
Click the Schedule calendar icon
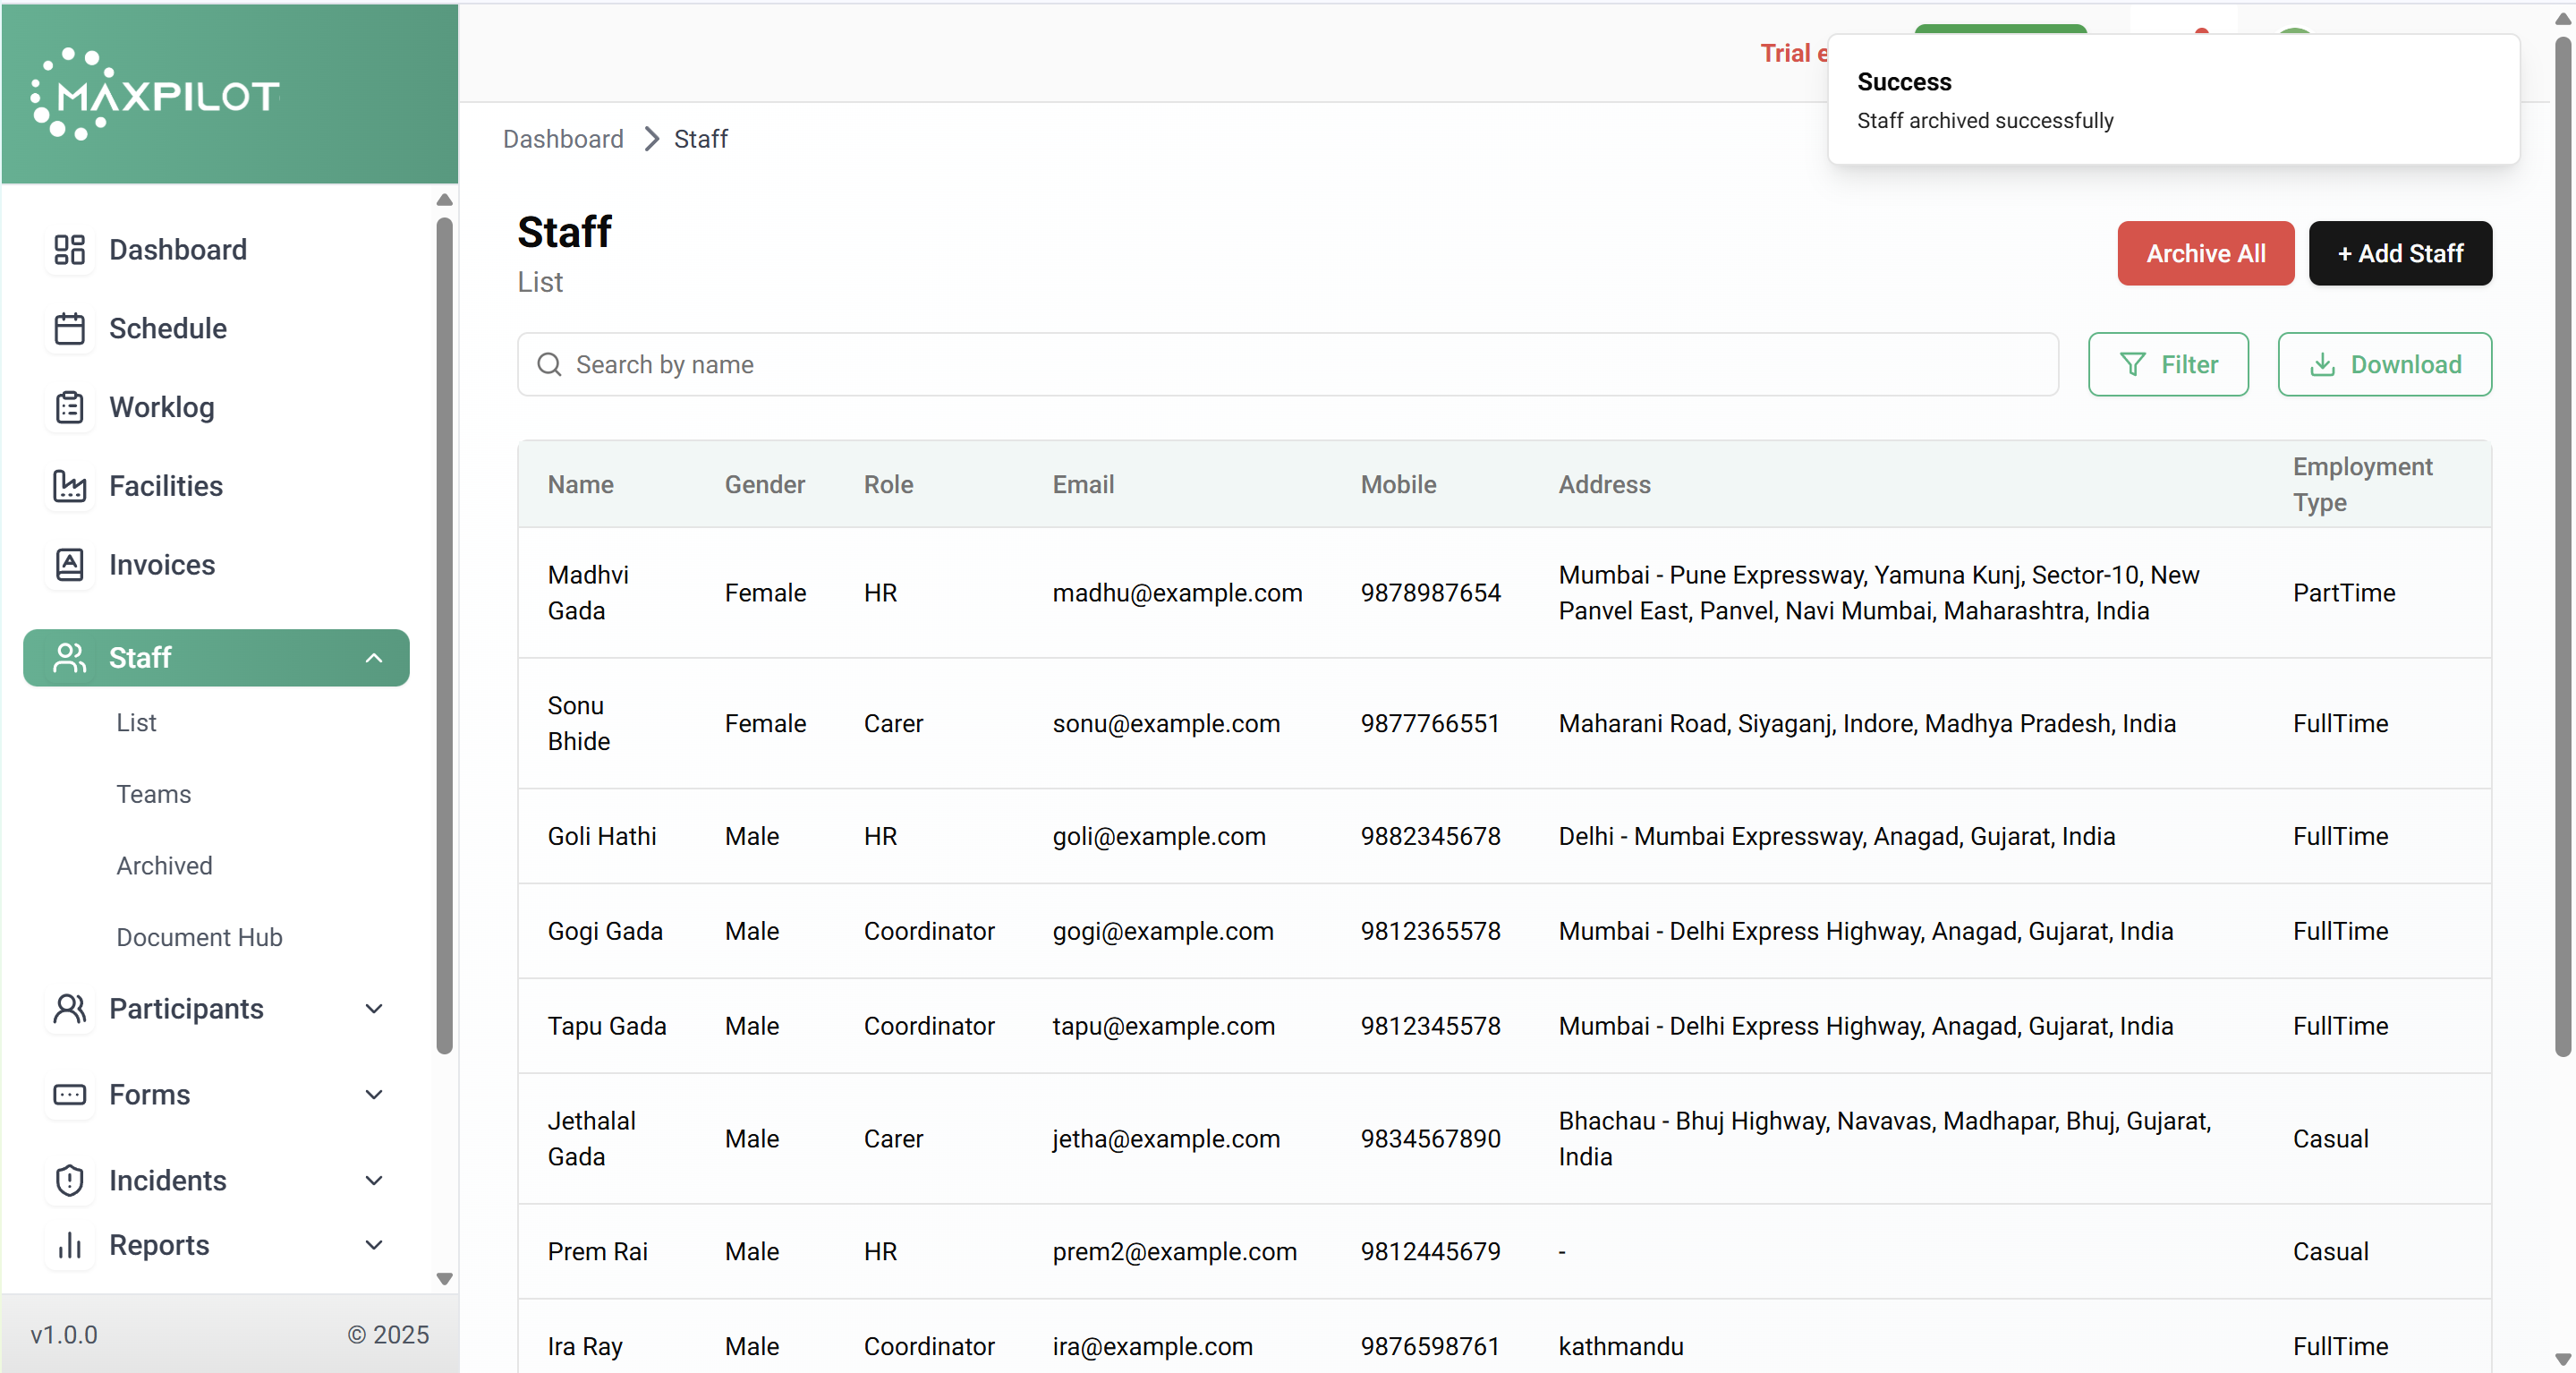[69, 328]
